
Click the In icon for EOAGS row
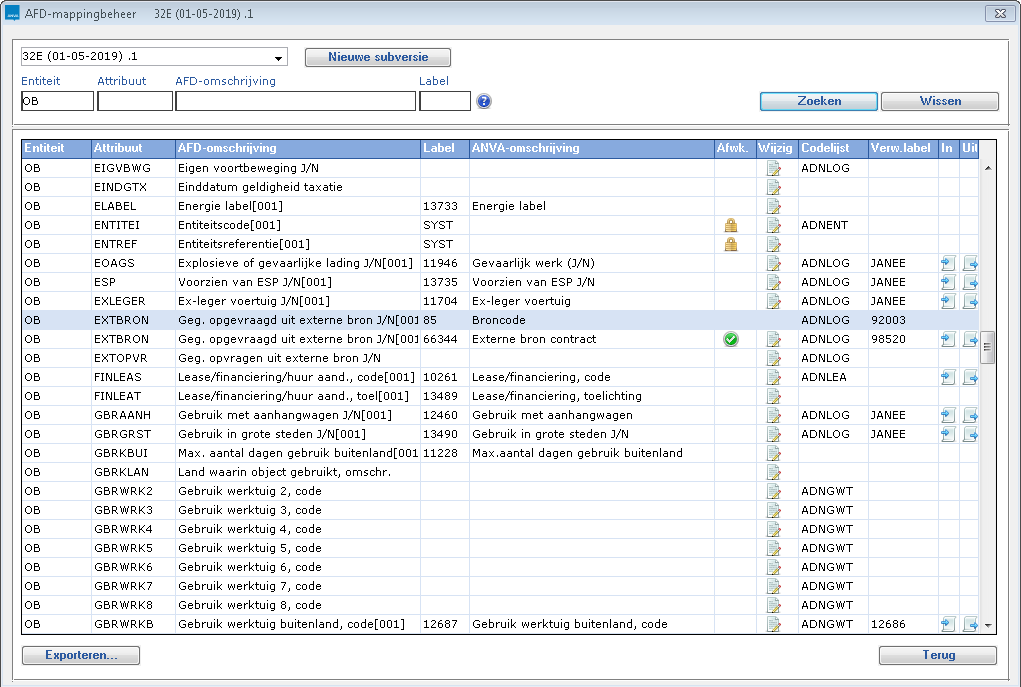click(x=947, y=263)
